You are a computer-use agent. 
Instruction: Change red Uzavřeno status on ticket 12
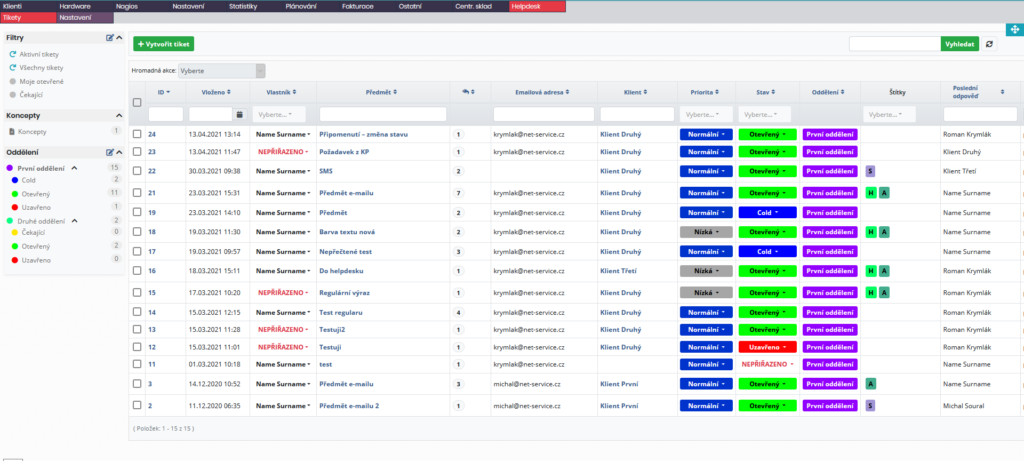pyautogui.click(x=768, y=347)
